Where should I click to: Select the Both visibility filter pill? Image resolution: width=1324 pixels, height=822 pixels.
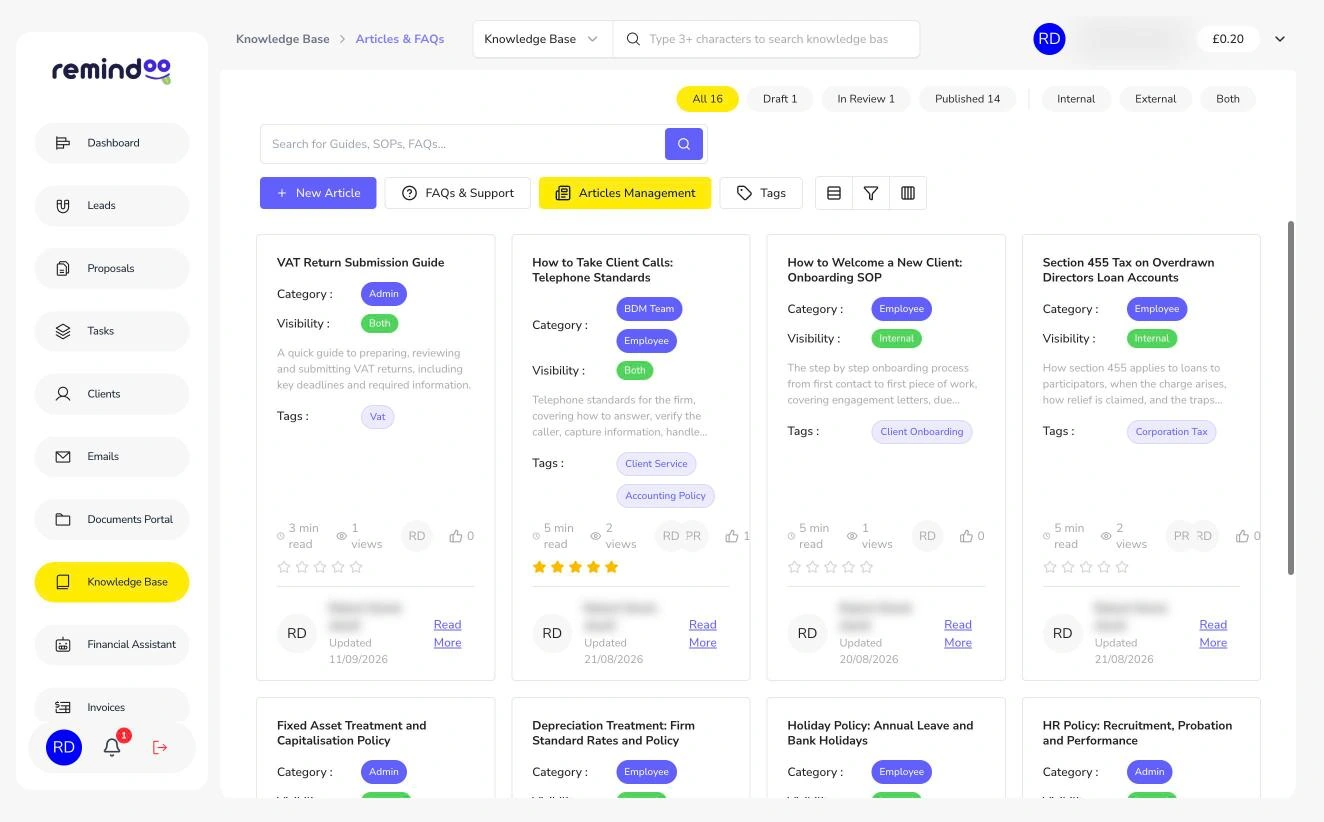coord(1228,99)
